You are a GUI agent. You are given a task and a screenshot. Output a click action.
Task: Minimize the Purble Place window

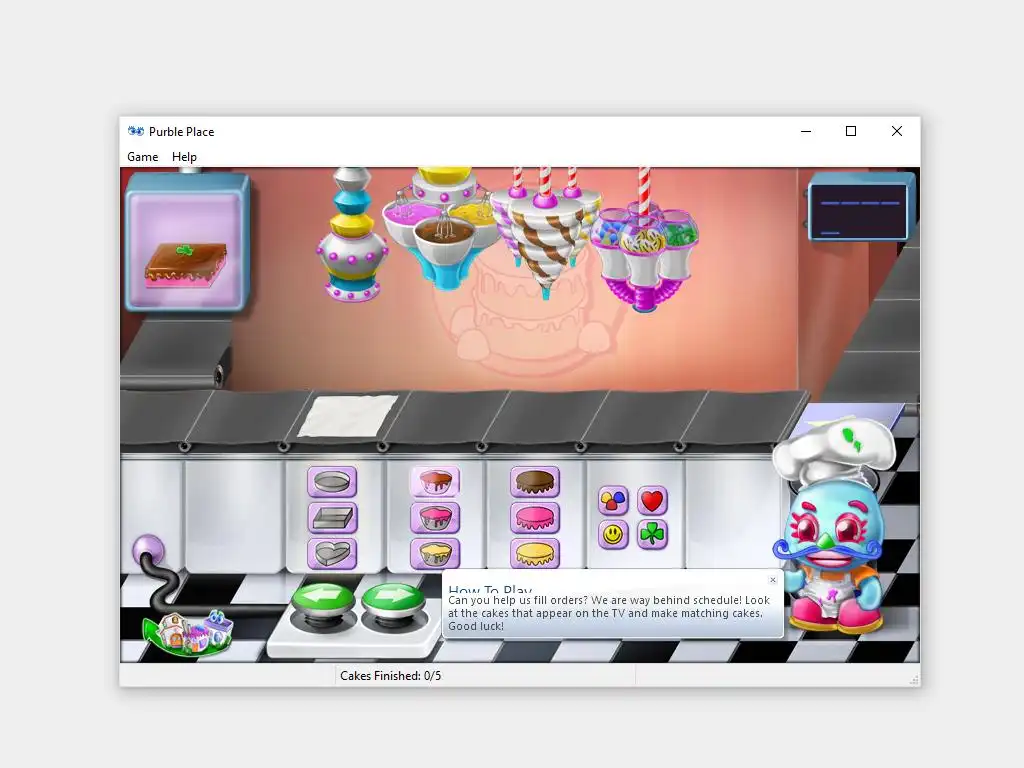(x=806, y=131)
